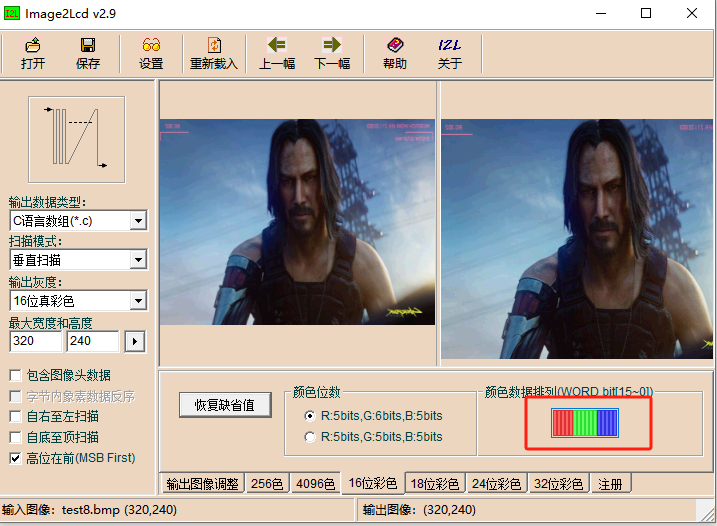The width and height of the screenshot is (717, 526).
Task: Switch to 256色 tab
Action: coord(267,483)
